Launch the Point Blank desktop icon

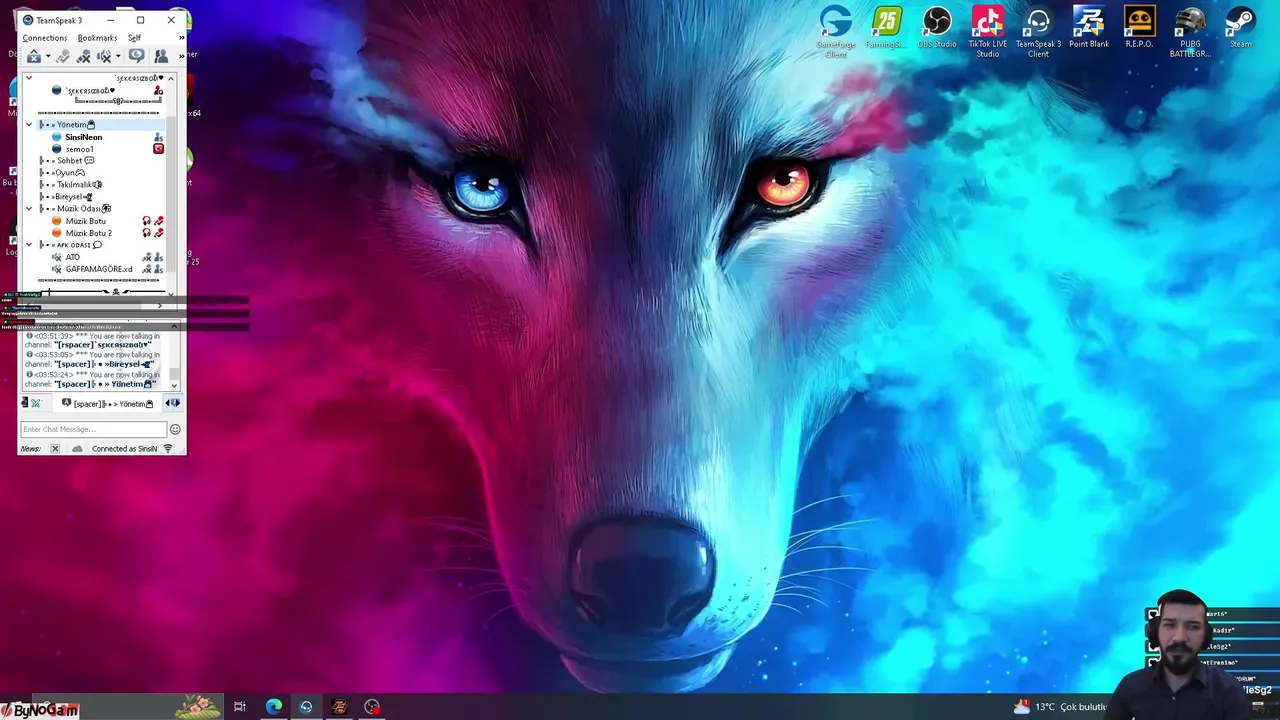click(1089, 28)
